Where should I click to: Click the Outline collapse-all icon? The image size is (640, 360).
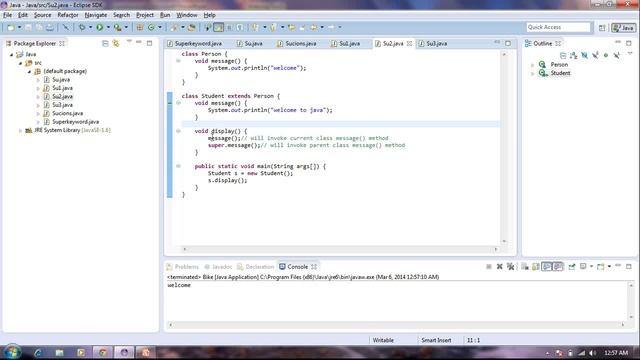(563, 55)
